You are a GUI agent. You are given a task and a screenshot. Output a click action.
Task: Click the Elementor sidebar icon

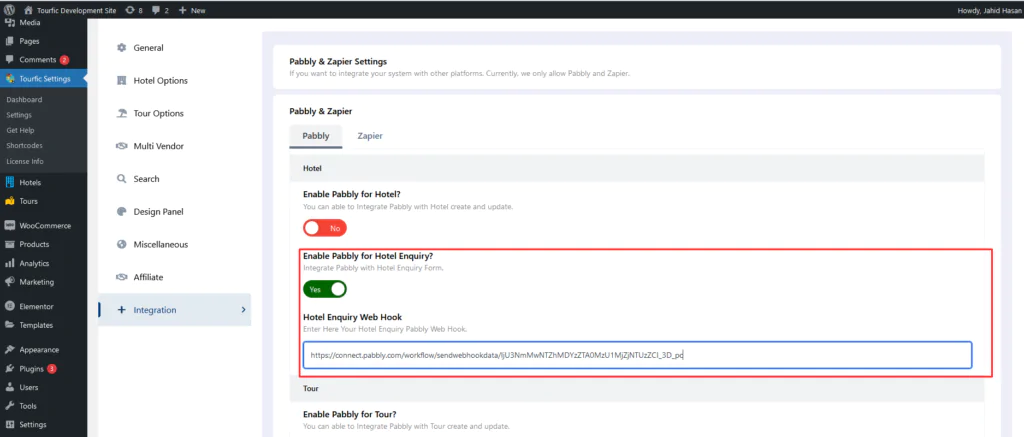(x=10, y=306)
